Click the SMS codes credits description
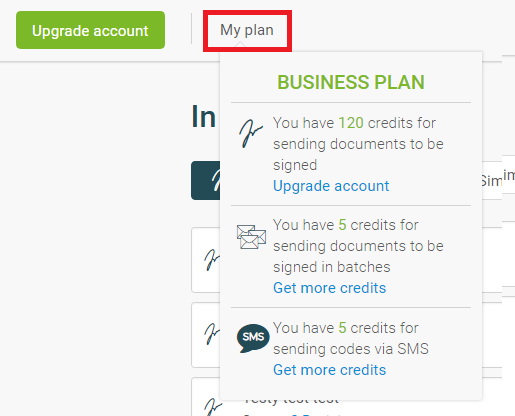Viewport: 515px width, 416px height. (x=351, y=338)
